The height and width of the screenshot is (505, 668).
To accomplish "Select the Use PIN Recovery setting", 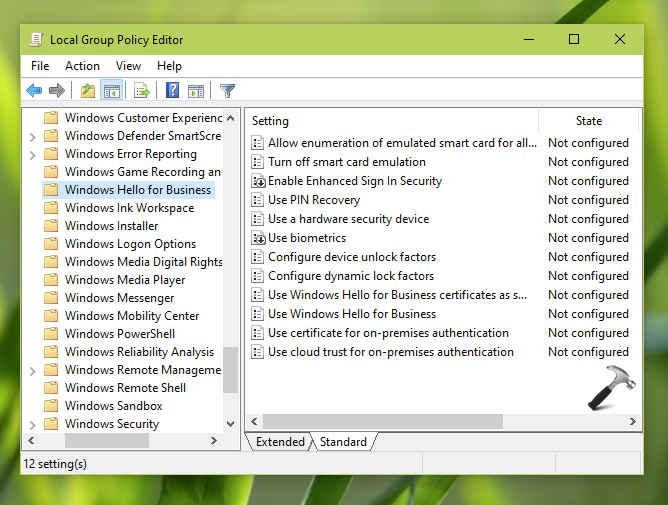I will [x=313, y=200].
